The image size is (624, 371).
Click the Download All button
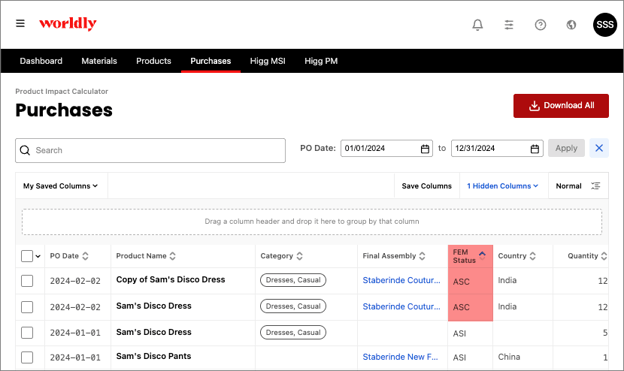[x=561, y=106]
